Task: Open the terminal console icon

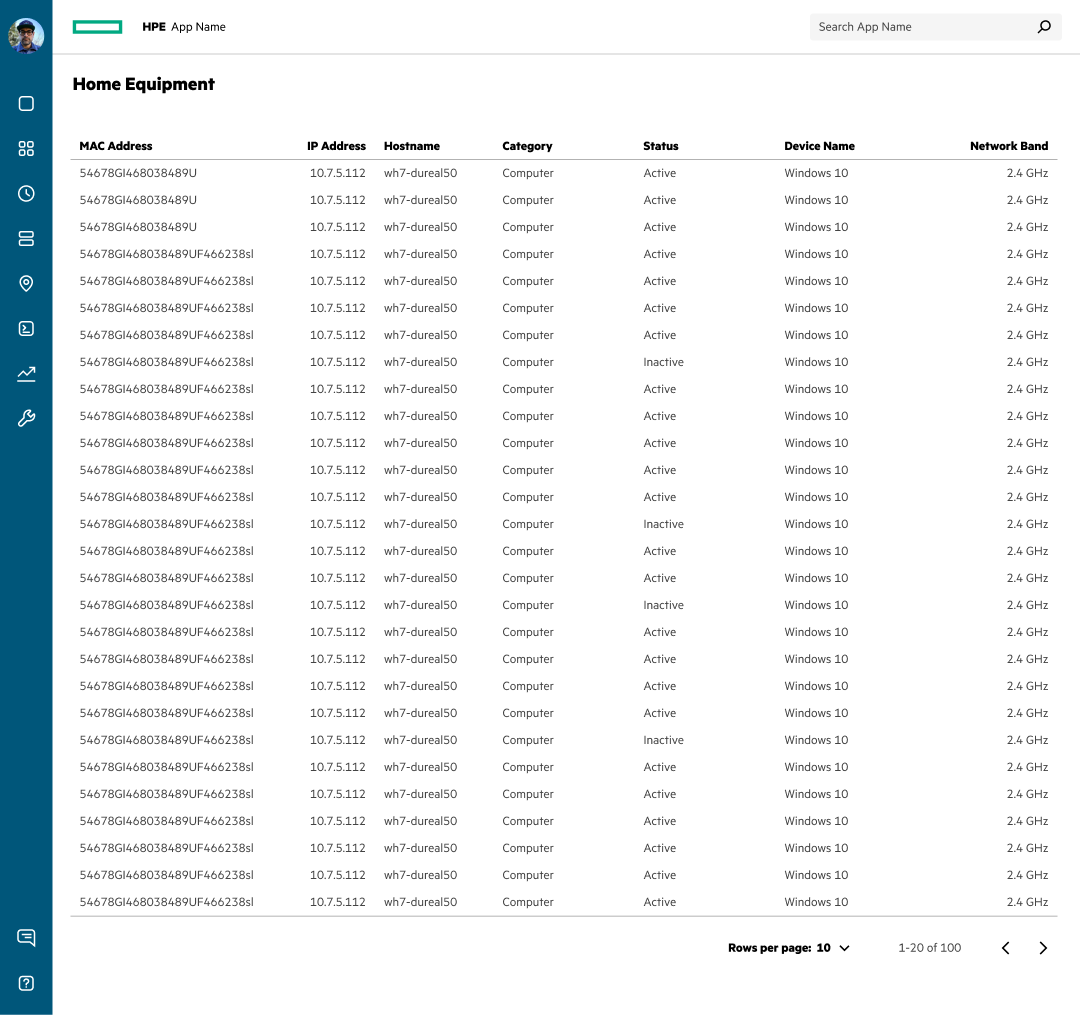Action: click(26, 329)
